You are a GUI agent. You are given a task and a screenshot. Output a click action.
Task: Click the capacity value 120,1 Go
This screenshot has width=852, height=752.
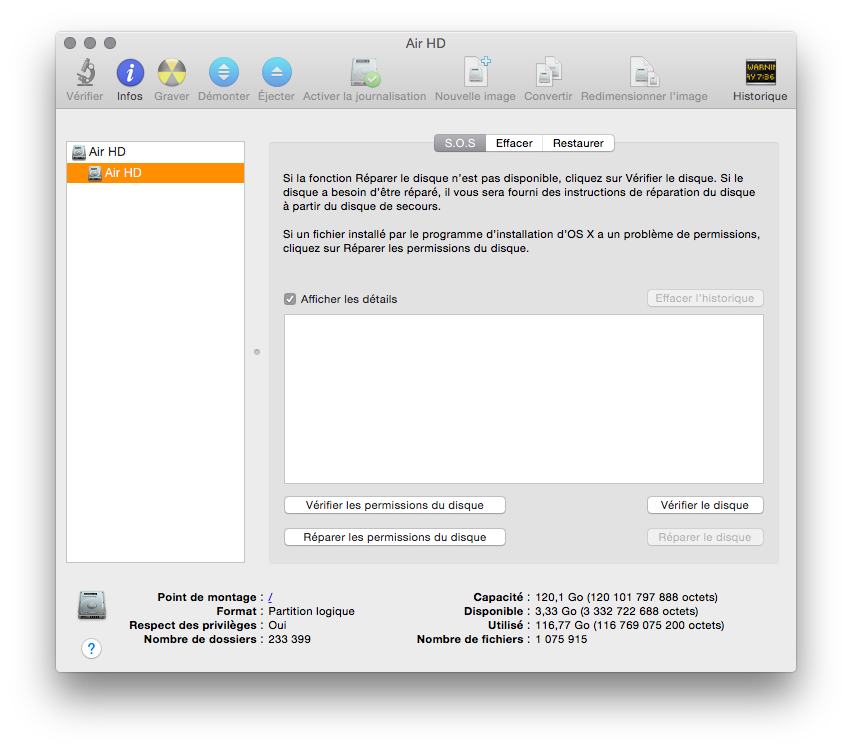pos(627,597)
